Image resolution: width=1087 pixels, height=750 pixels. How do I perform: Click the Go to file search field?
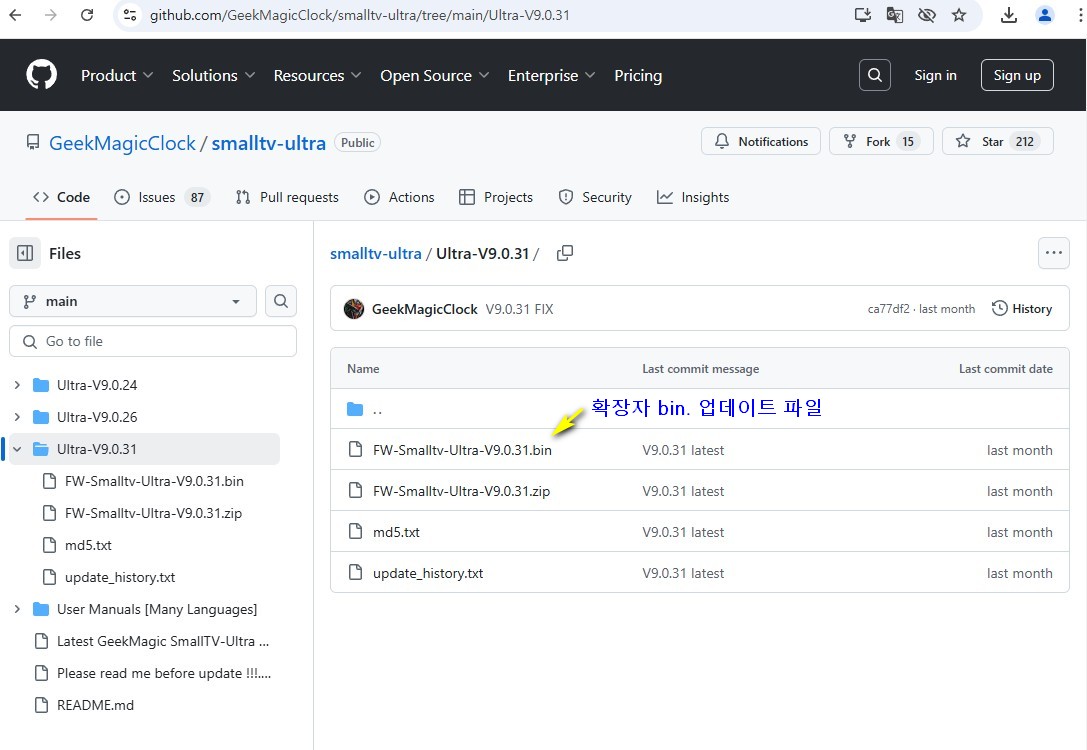coord(153,341)
